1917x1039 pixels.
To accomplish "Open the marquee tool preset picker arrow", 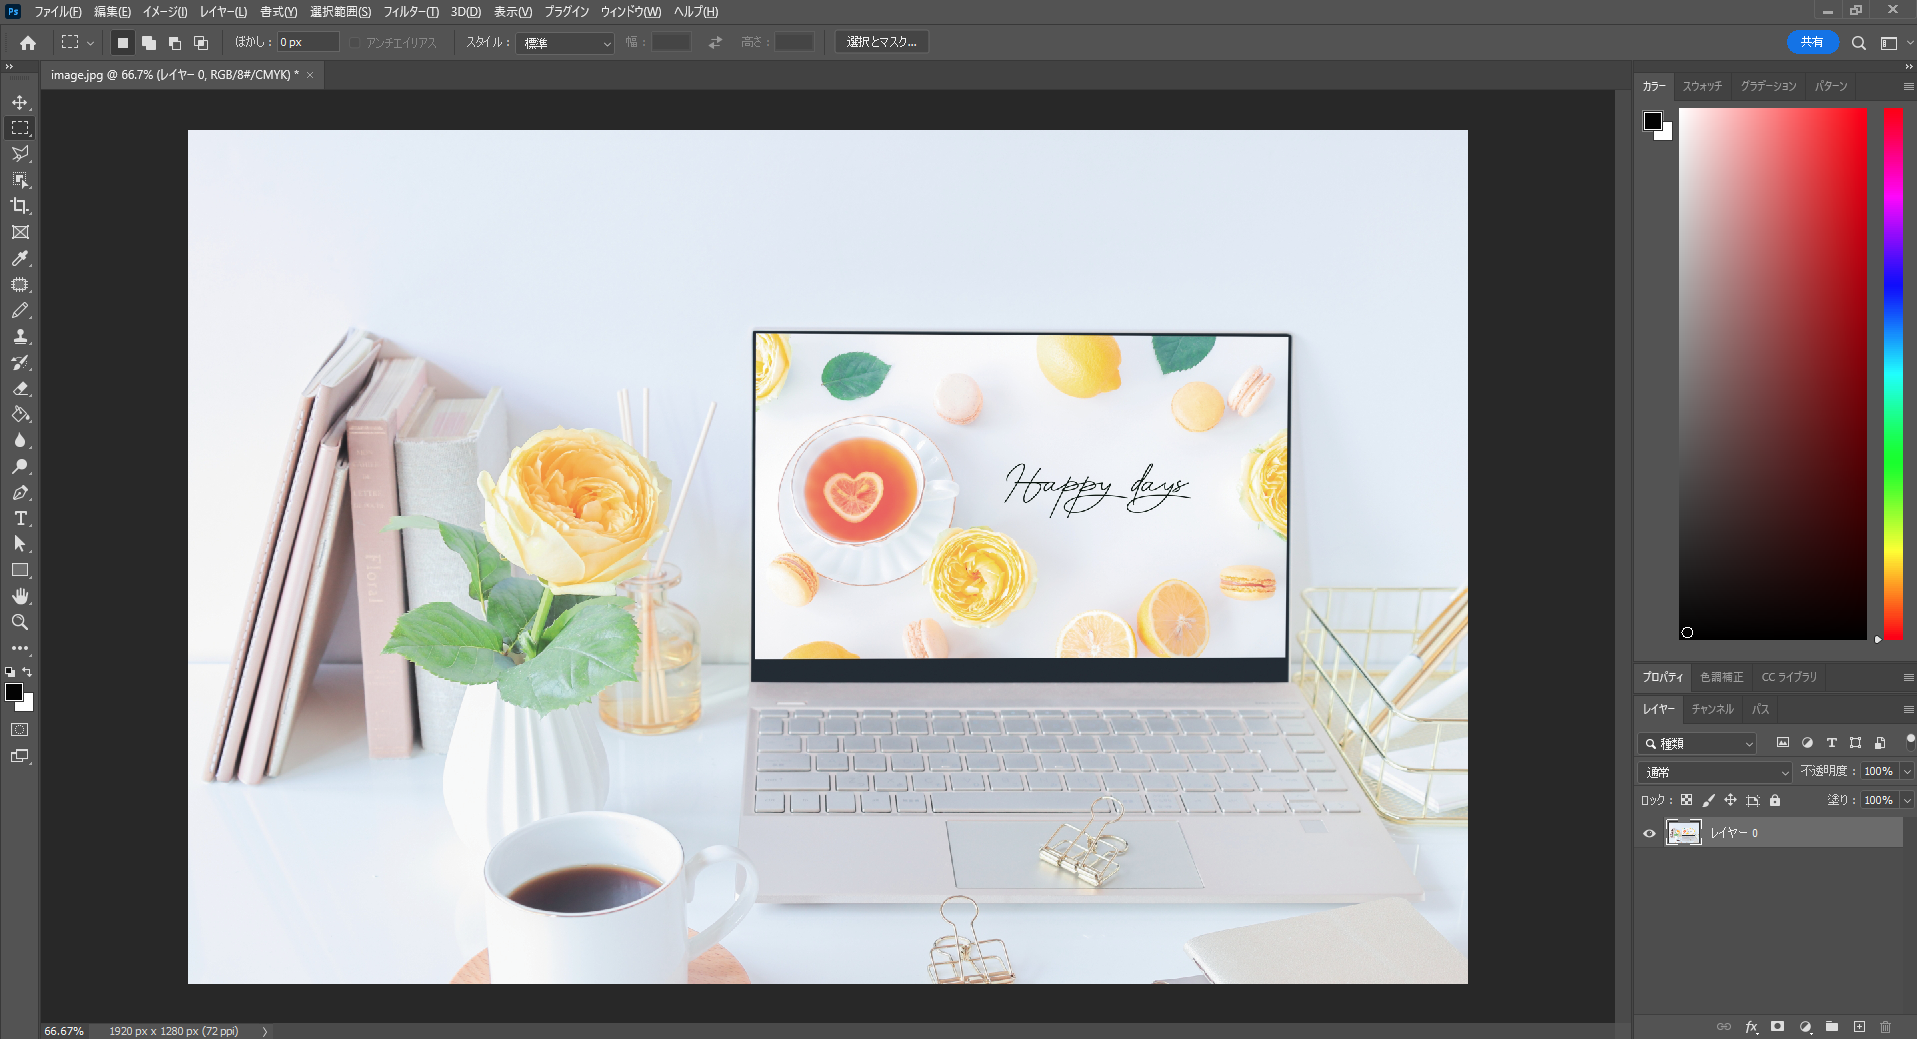I will tap(90, 43).
